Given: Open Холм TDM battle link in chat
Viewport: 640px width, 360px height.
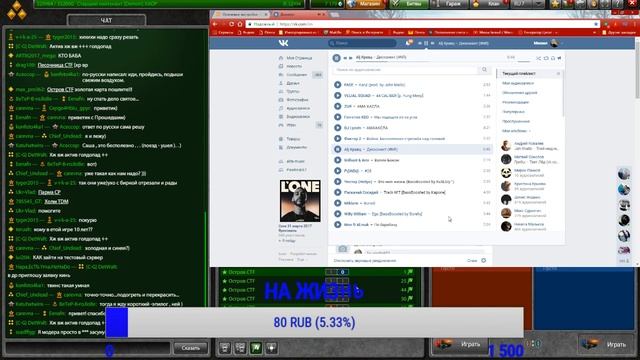Looking at the screenshot, I should (x=56, y=202).
